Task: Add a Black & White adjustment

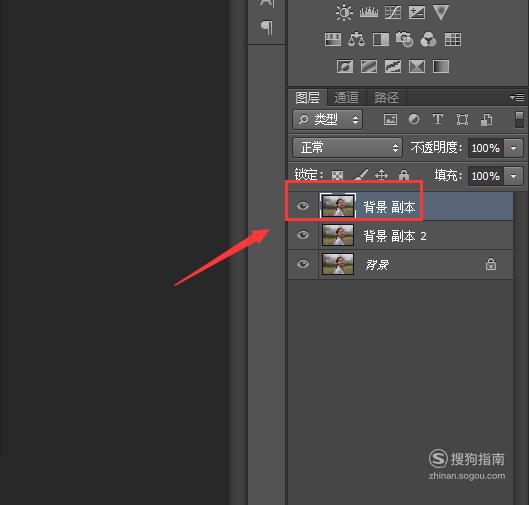Action: point(381,39)
